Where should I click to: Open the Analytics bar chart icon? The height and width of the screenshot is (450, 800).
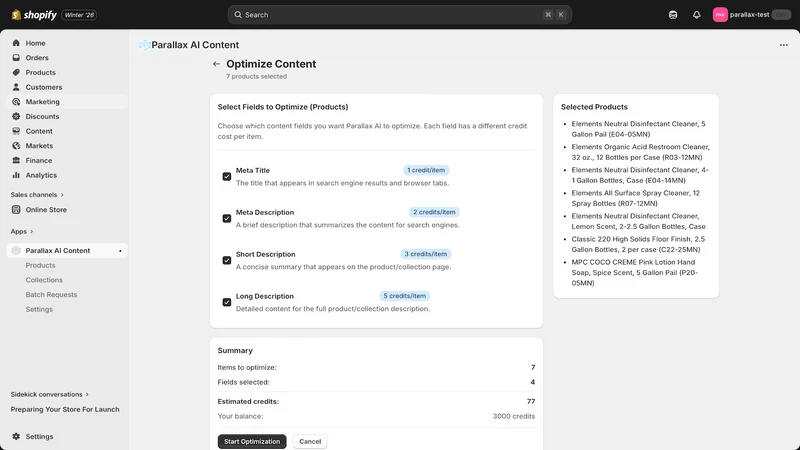pyautogui.click(x=16, y=175)
